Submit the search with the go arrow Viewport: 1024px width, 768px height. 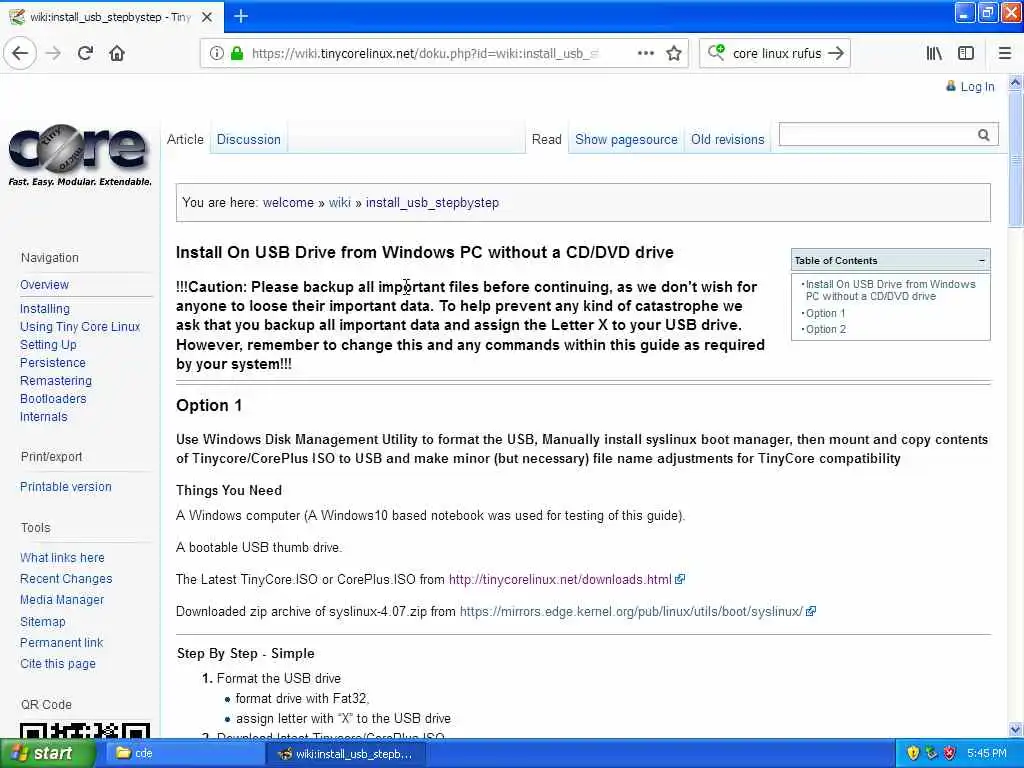(x=836, y=54)
